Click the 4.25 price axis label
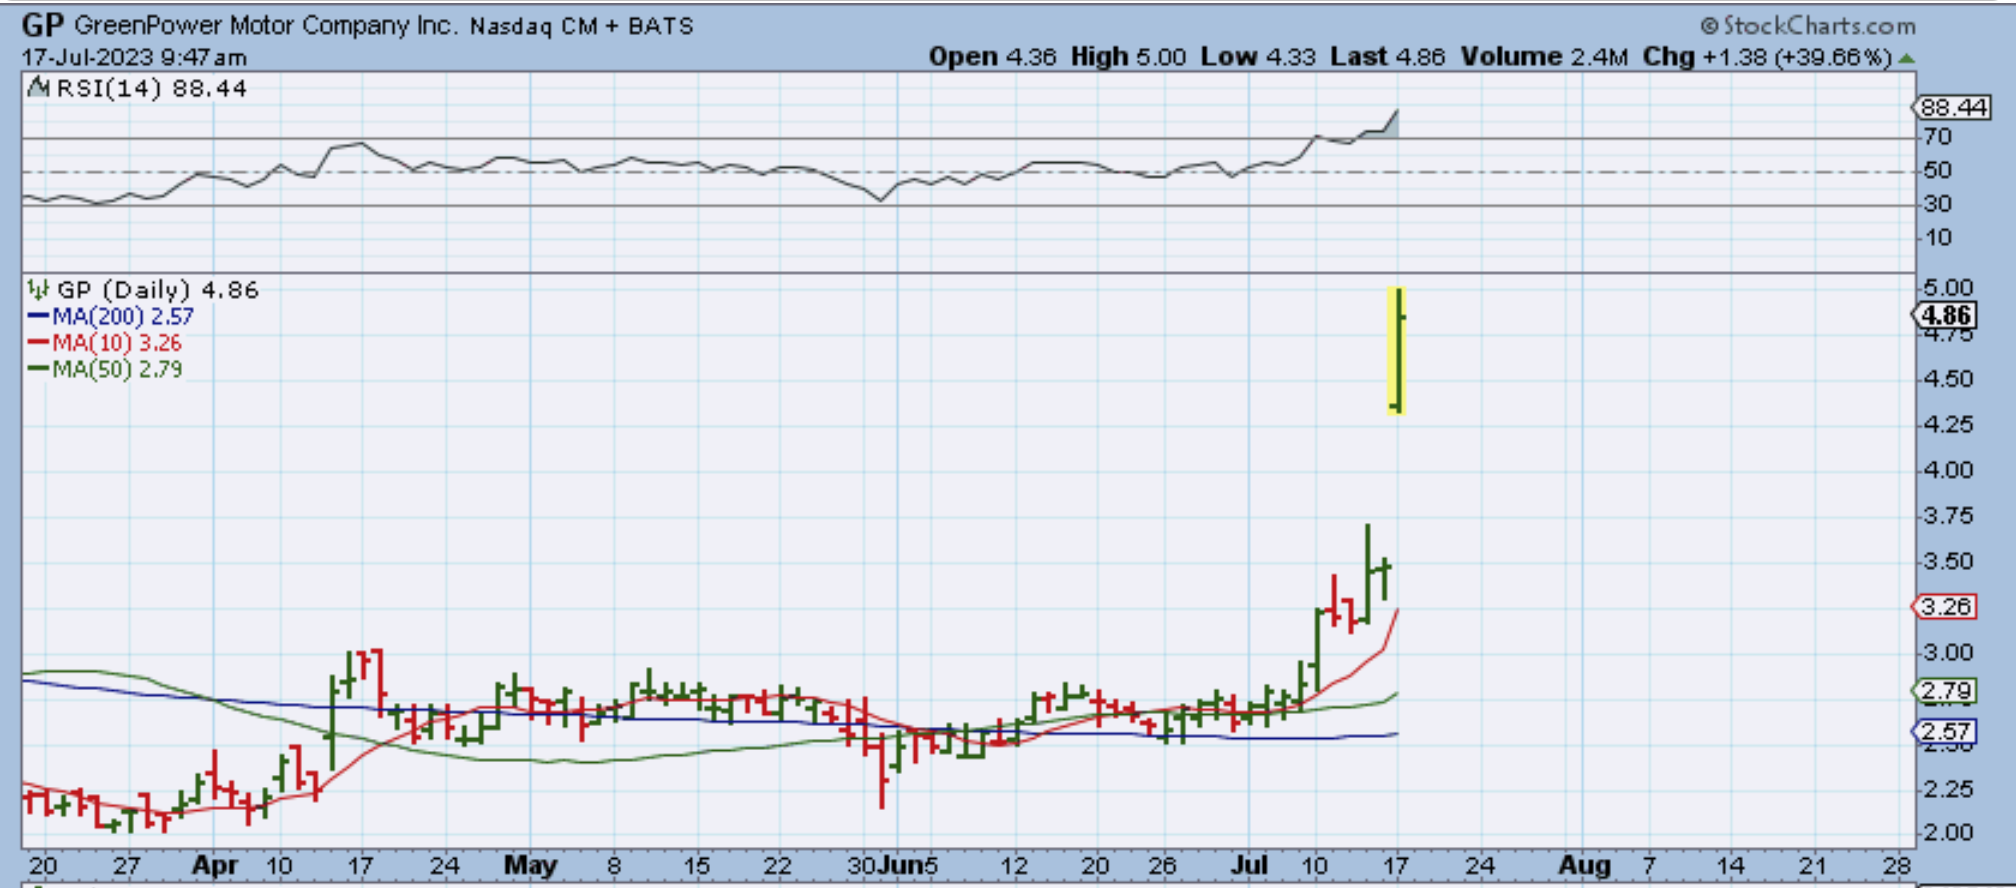 tap(1948, 425)
